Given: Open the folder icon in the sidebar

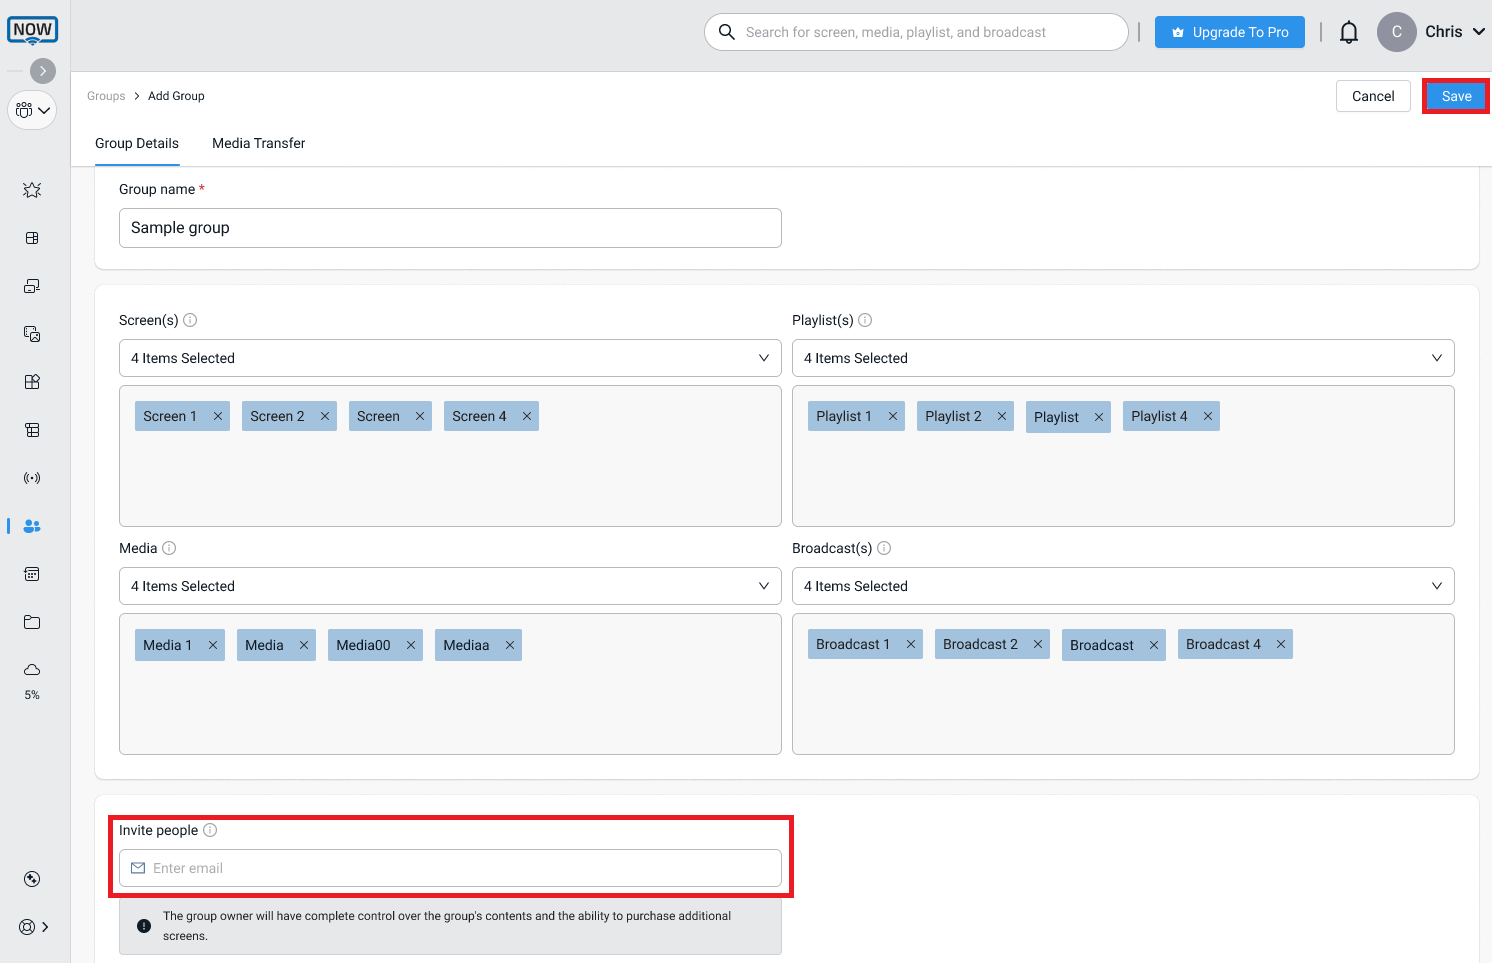Looking at the screenshot, I should pyautogui.click(x=32, y=622).
